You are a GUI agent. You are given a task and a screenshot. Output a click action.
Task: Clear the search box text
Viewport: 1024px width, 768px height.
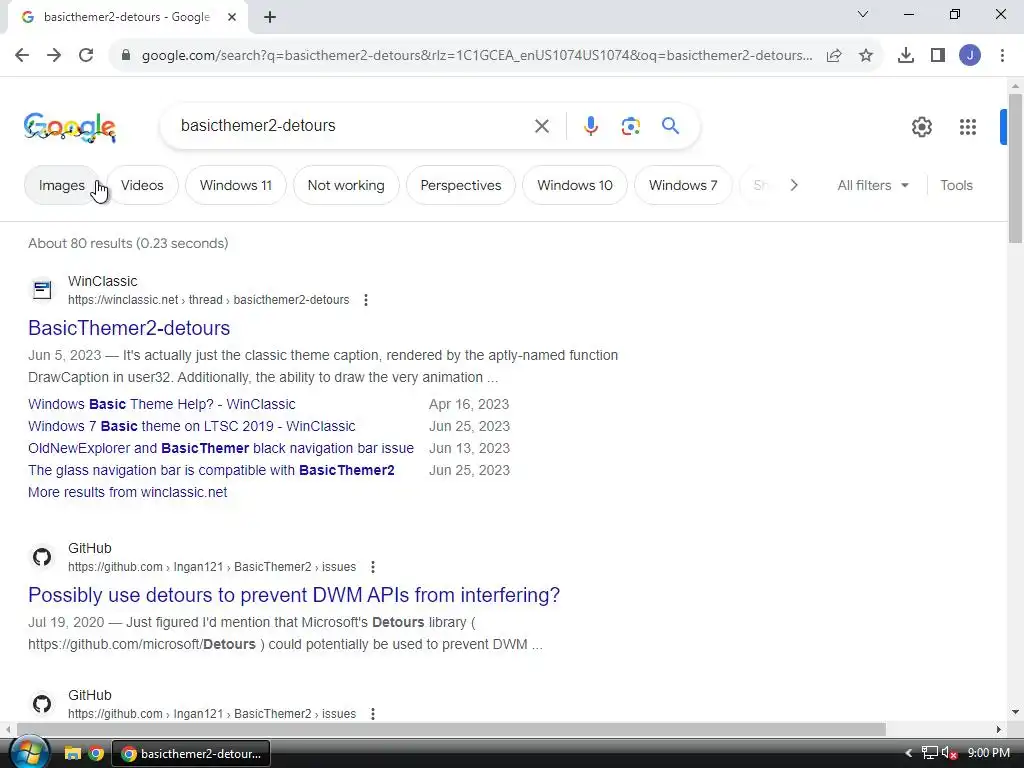point(542,126)
